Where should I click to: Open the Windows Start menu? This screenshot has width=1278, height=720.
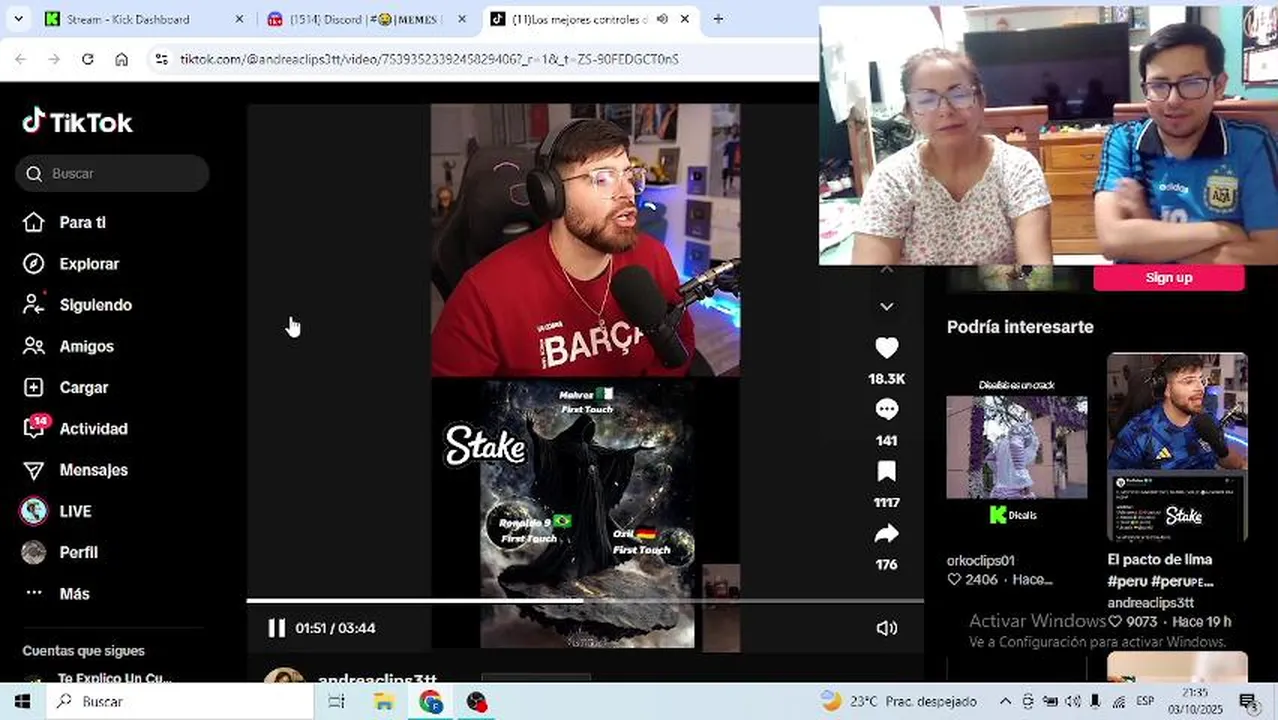(22, 701)
